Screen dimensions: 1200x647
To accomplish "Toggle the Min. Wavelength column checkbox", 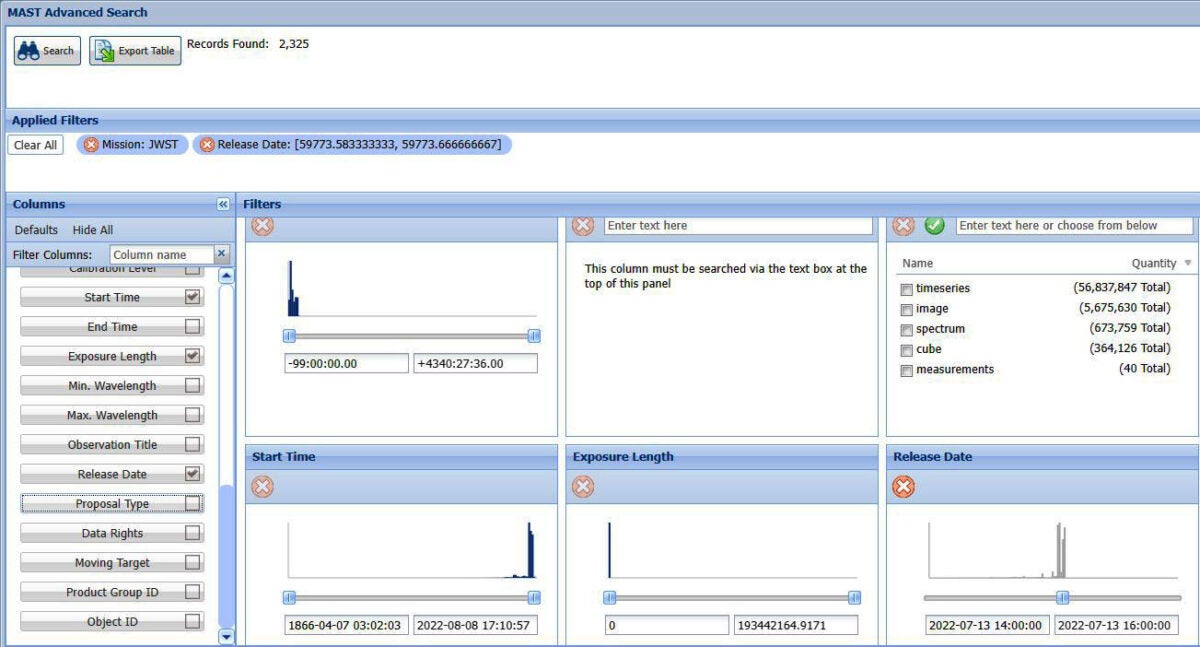I will point(193,386).
